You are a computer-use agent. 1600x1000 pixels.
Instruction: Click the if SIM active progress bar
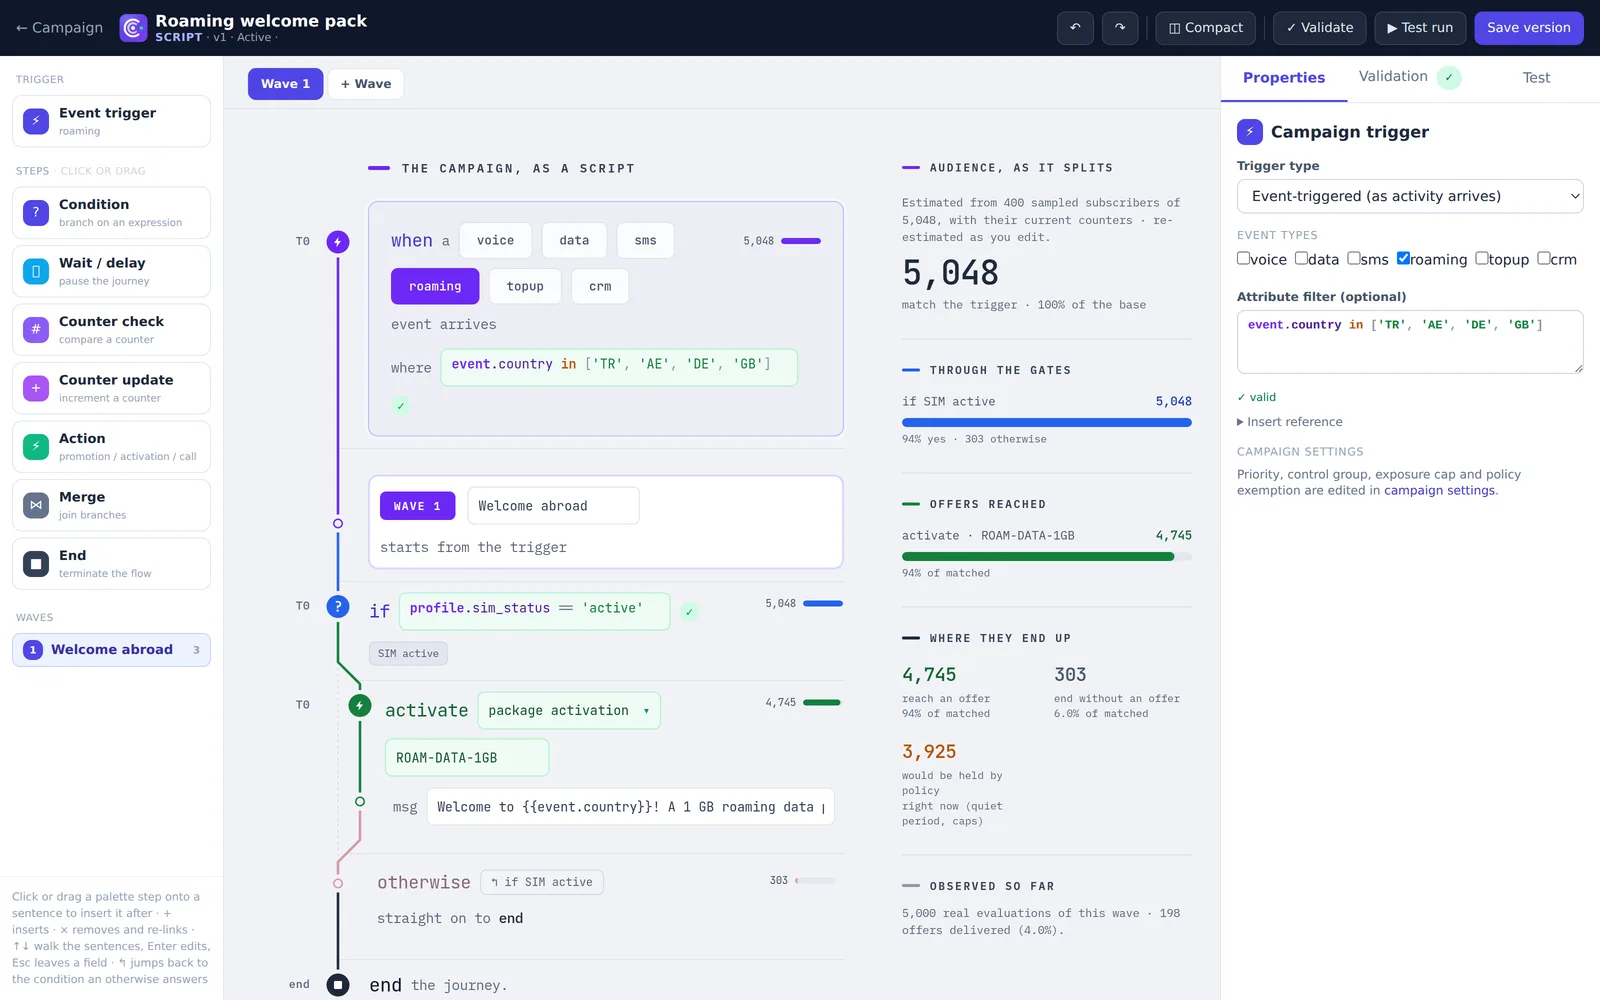[1047, 423]
